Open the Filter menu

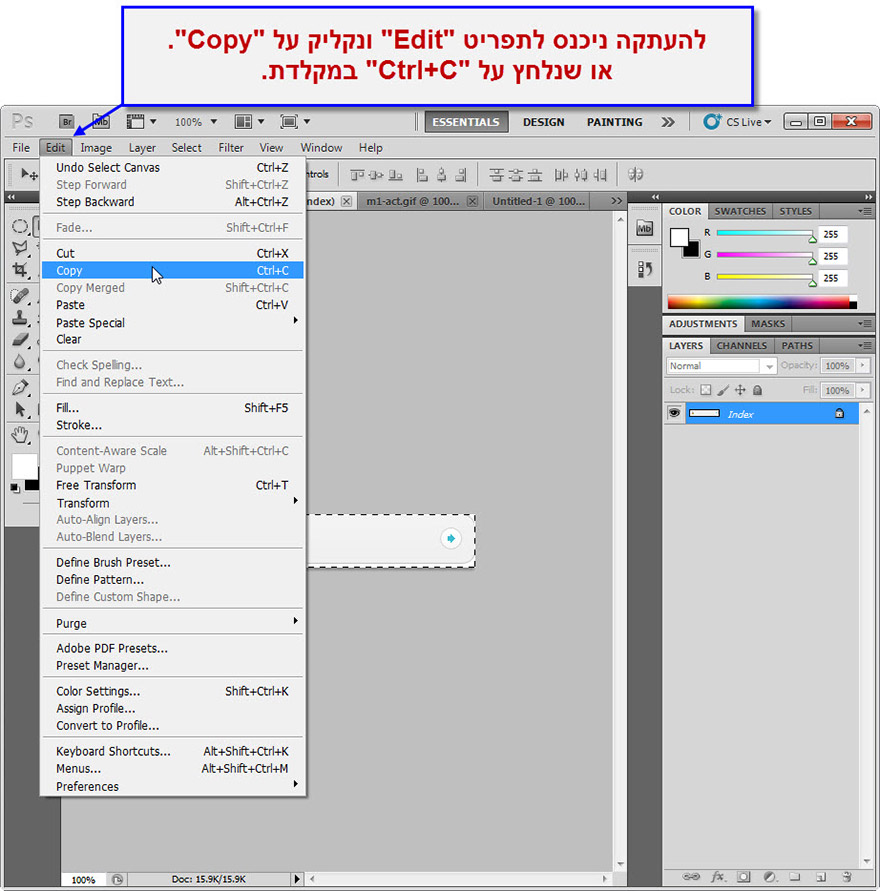click(231, 148)
